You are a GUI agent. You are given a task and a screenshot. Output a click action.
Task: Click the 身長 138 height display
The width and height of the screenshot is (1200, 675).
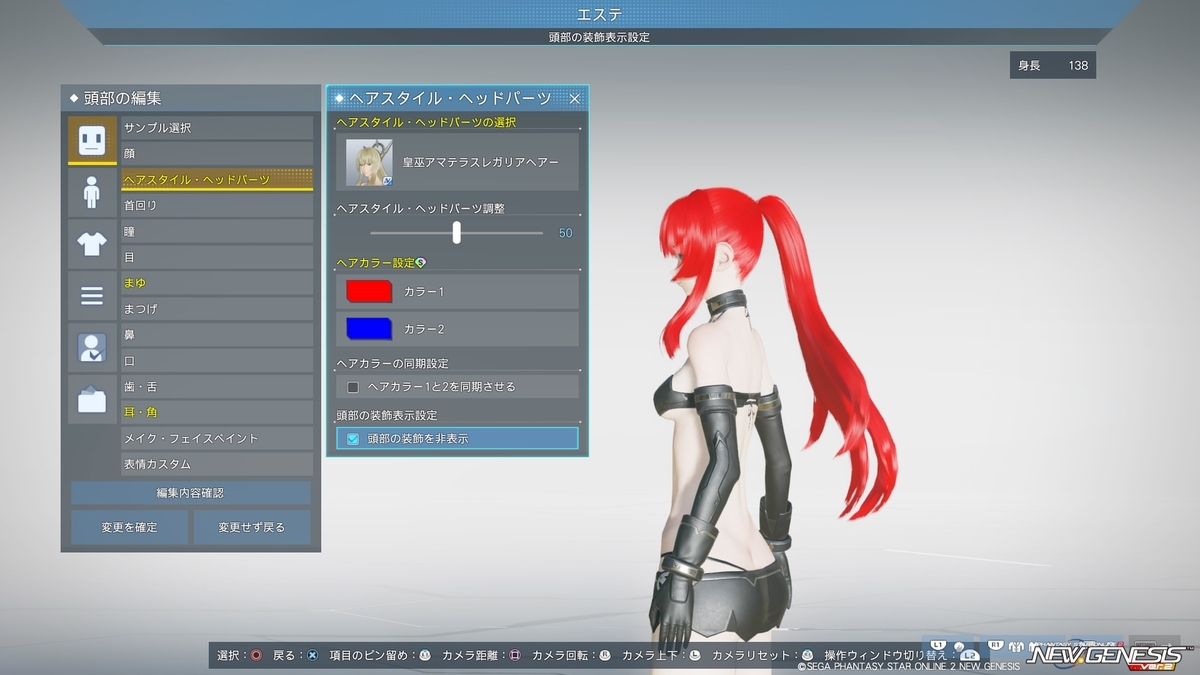(1053, 66)
